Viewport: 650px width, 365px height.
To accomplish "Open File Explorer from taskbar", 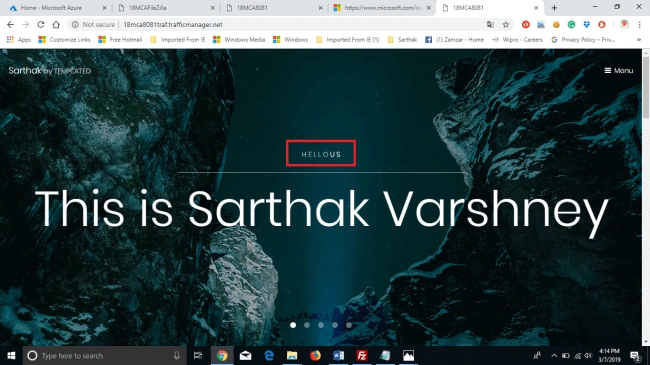I will (292, 355).
